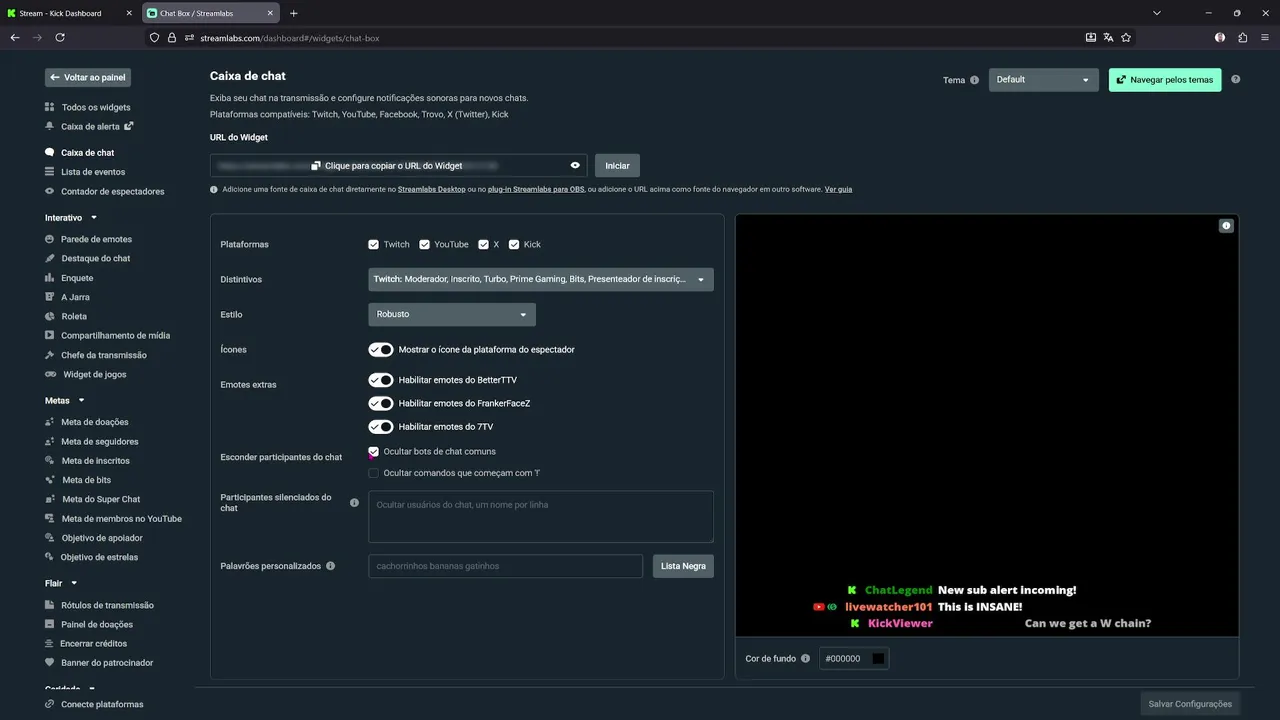This screenshot has height=720, width=1280.
Task: Click the Todos os widgets grid icon
Action: click(50, 107)
